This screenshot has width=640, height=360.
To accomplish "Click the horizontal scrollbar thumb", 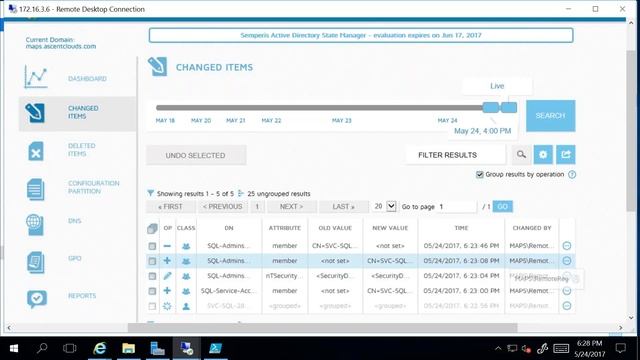I will [x=322, y=327].
